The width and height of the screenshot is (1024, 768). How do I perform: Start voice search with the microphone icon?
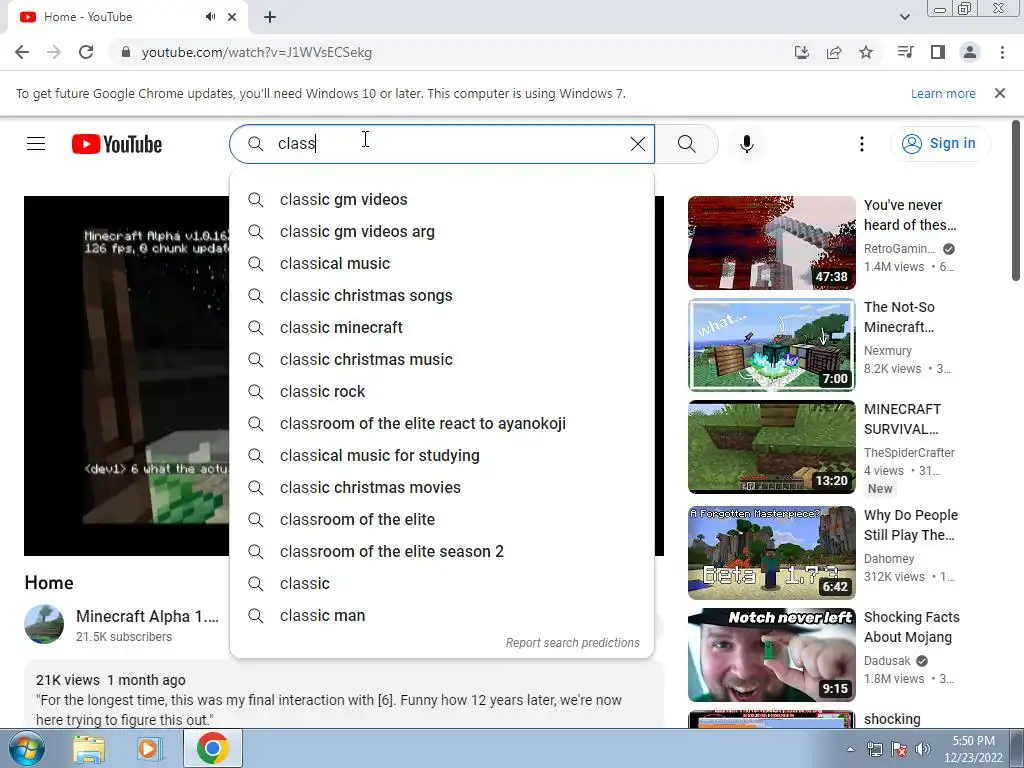[746, 144]
